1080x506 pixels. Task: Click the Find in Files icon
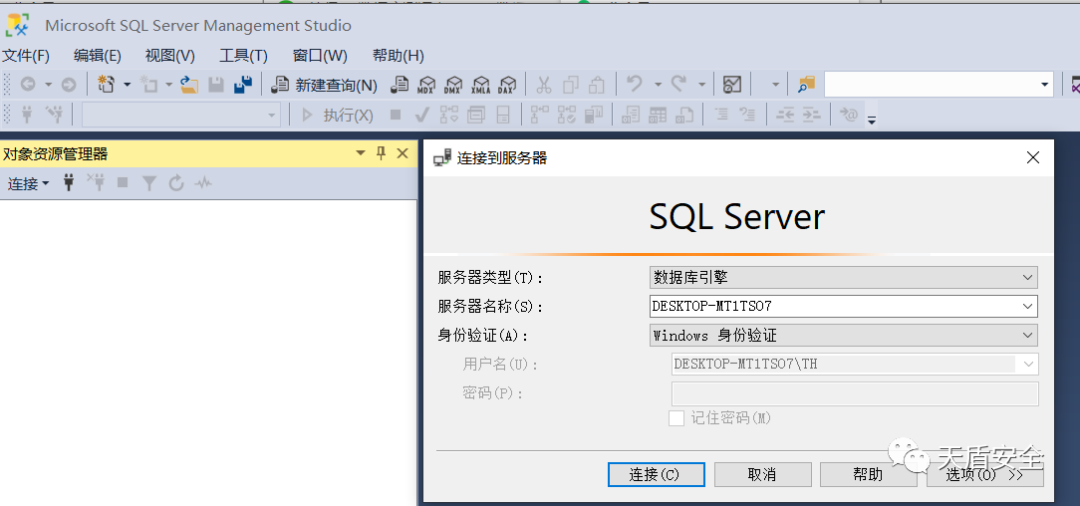tap(806, 85)
